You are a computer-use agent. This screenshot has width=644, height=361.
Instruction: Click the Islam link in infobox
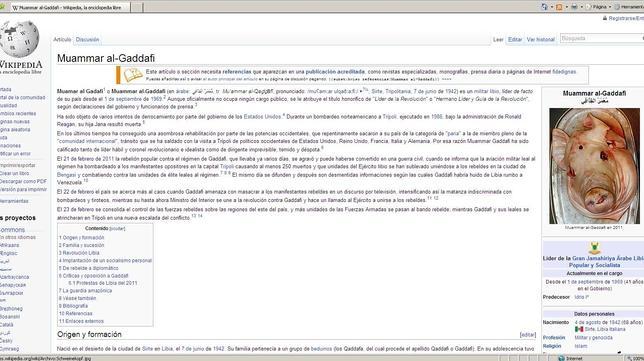pyautogui.click(x=581, y=346)
